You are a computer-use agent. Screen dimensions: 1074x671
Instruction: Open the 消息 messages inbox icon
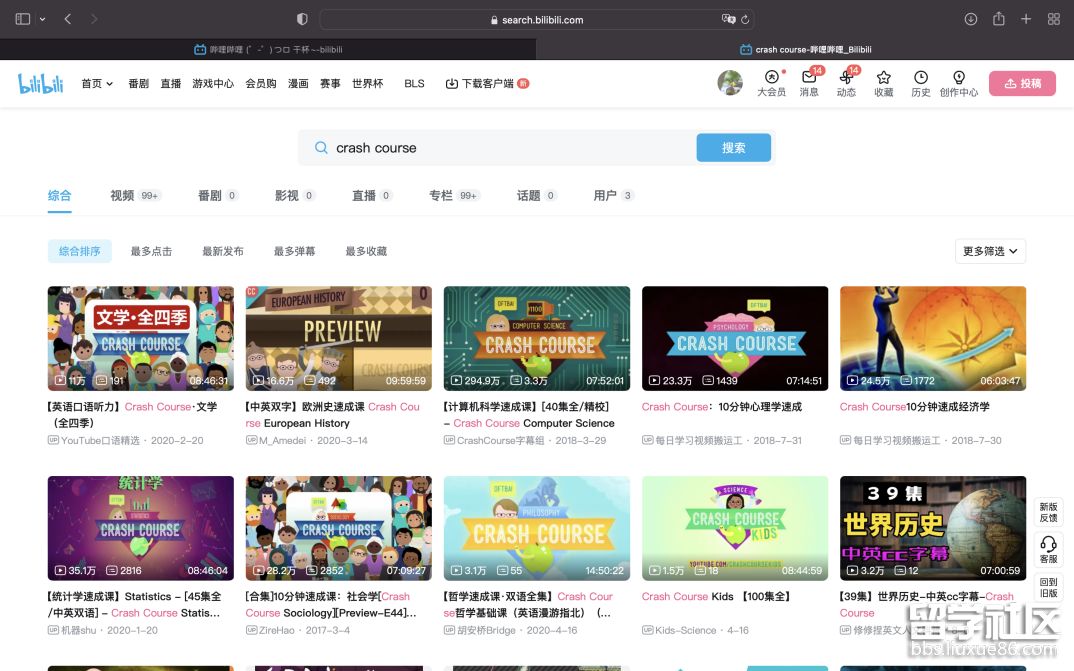tap(809, 78)
